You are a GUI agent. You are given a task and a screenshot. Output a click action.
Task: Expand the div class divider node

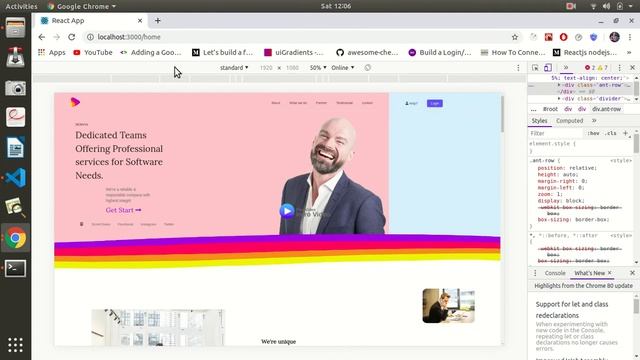pyautogui.click(x=559, y=98)
